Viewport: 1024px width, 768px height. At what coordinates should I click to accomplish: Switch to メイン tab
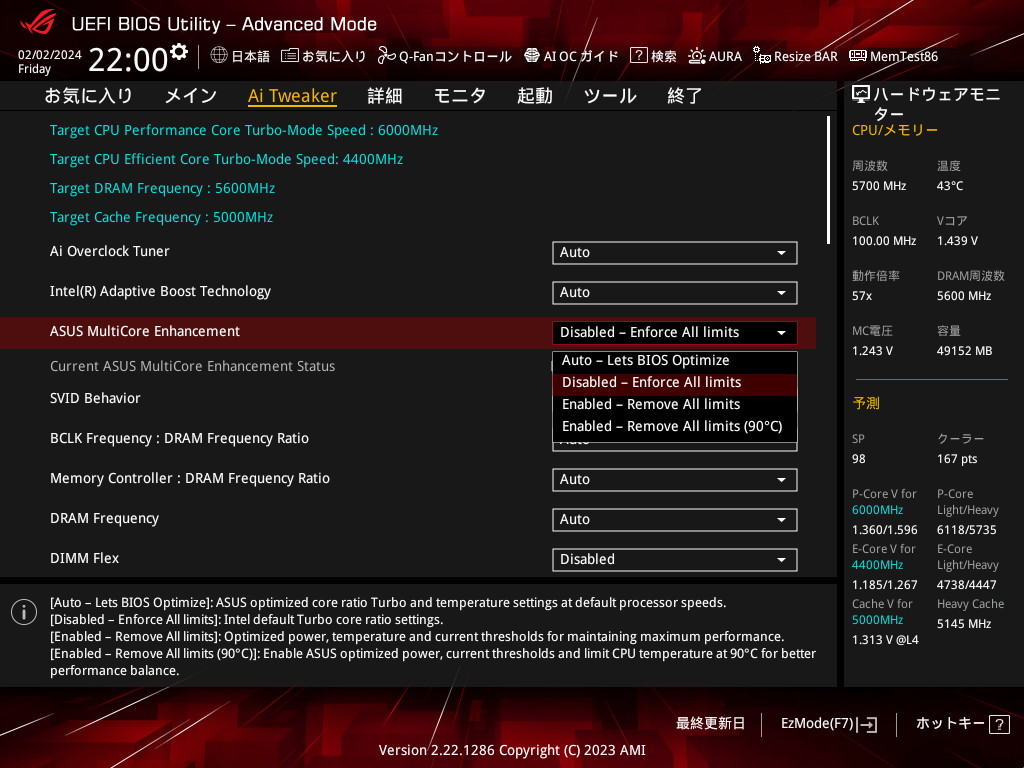click(191, 96)
